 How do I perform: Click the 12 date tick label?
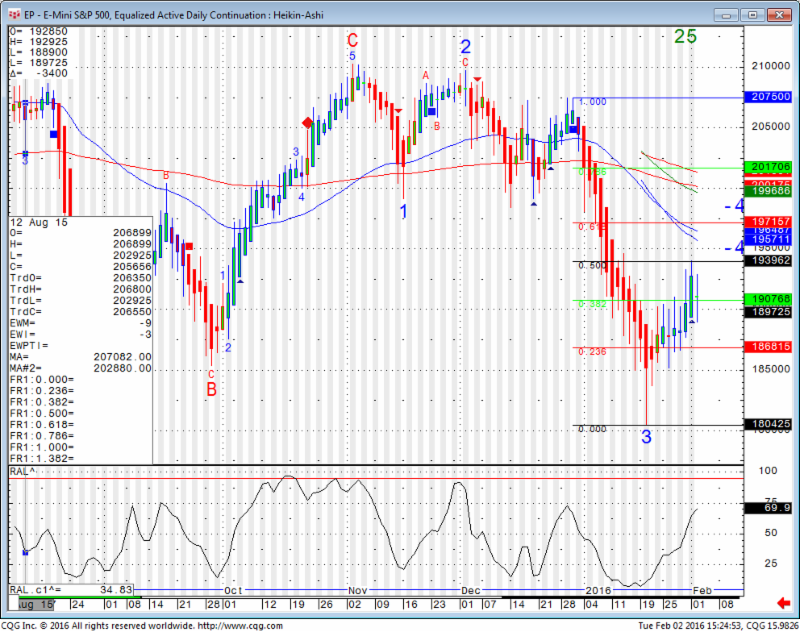tap(269, 604)
